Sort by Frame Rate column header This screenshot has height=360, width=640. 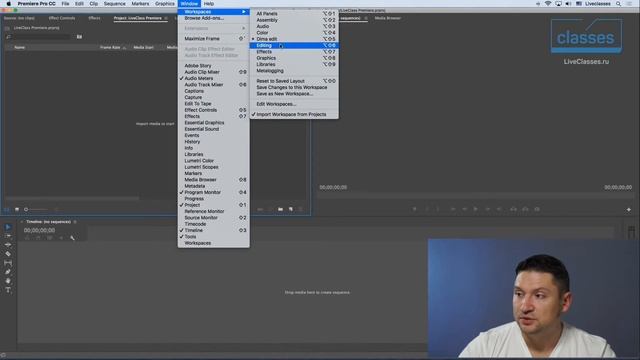pos(110,47)
